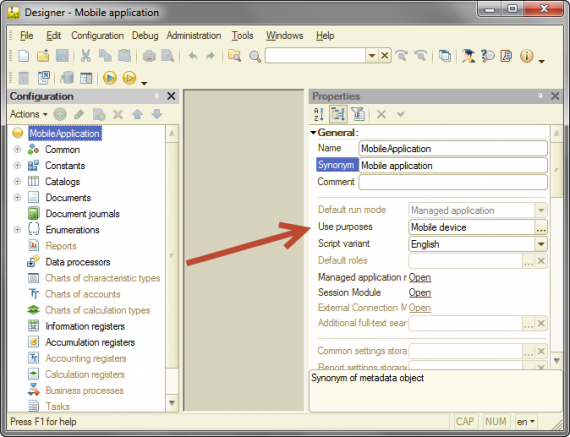
Task: Click the Print preview icon
Action: tap(168, 56)
